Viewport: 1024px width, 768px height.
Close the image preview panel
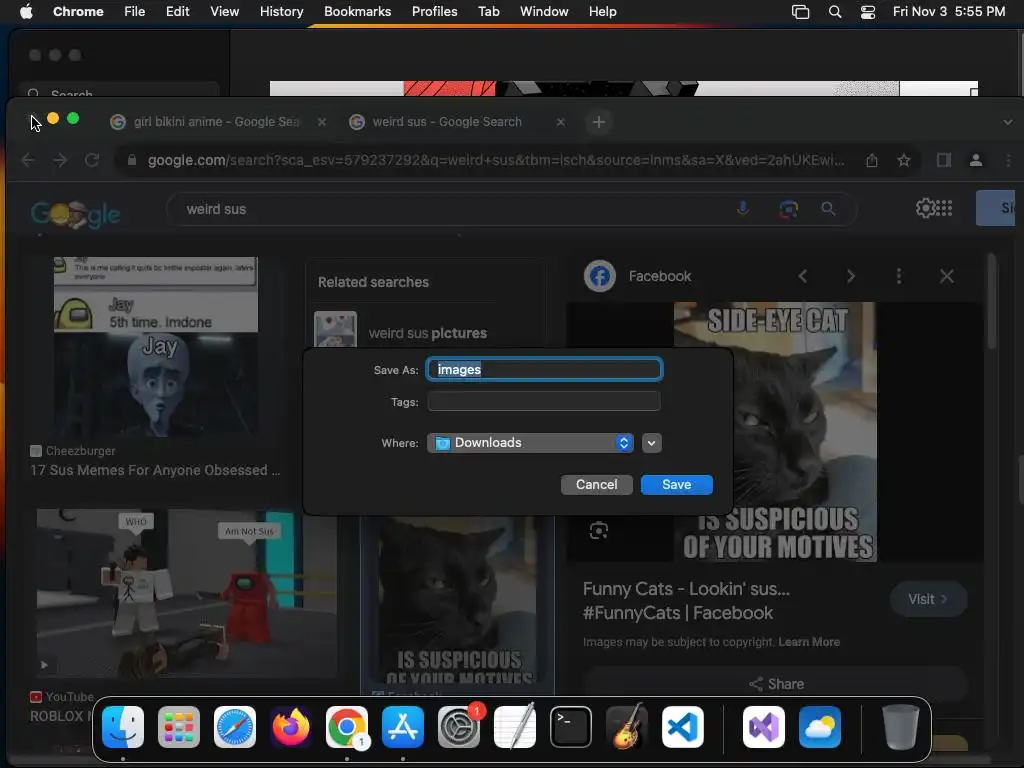click(x=946, y=276)
